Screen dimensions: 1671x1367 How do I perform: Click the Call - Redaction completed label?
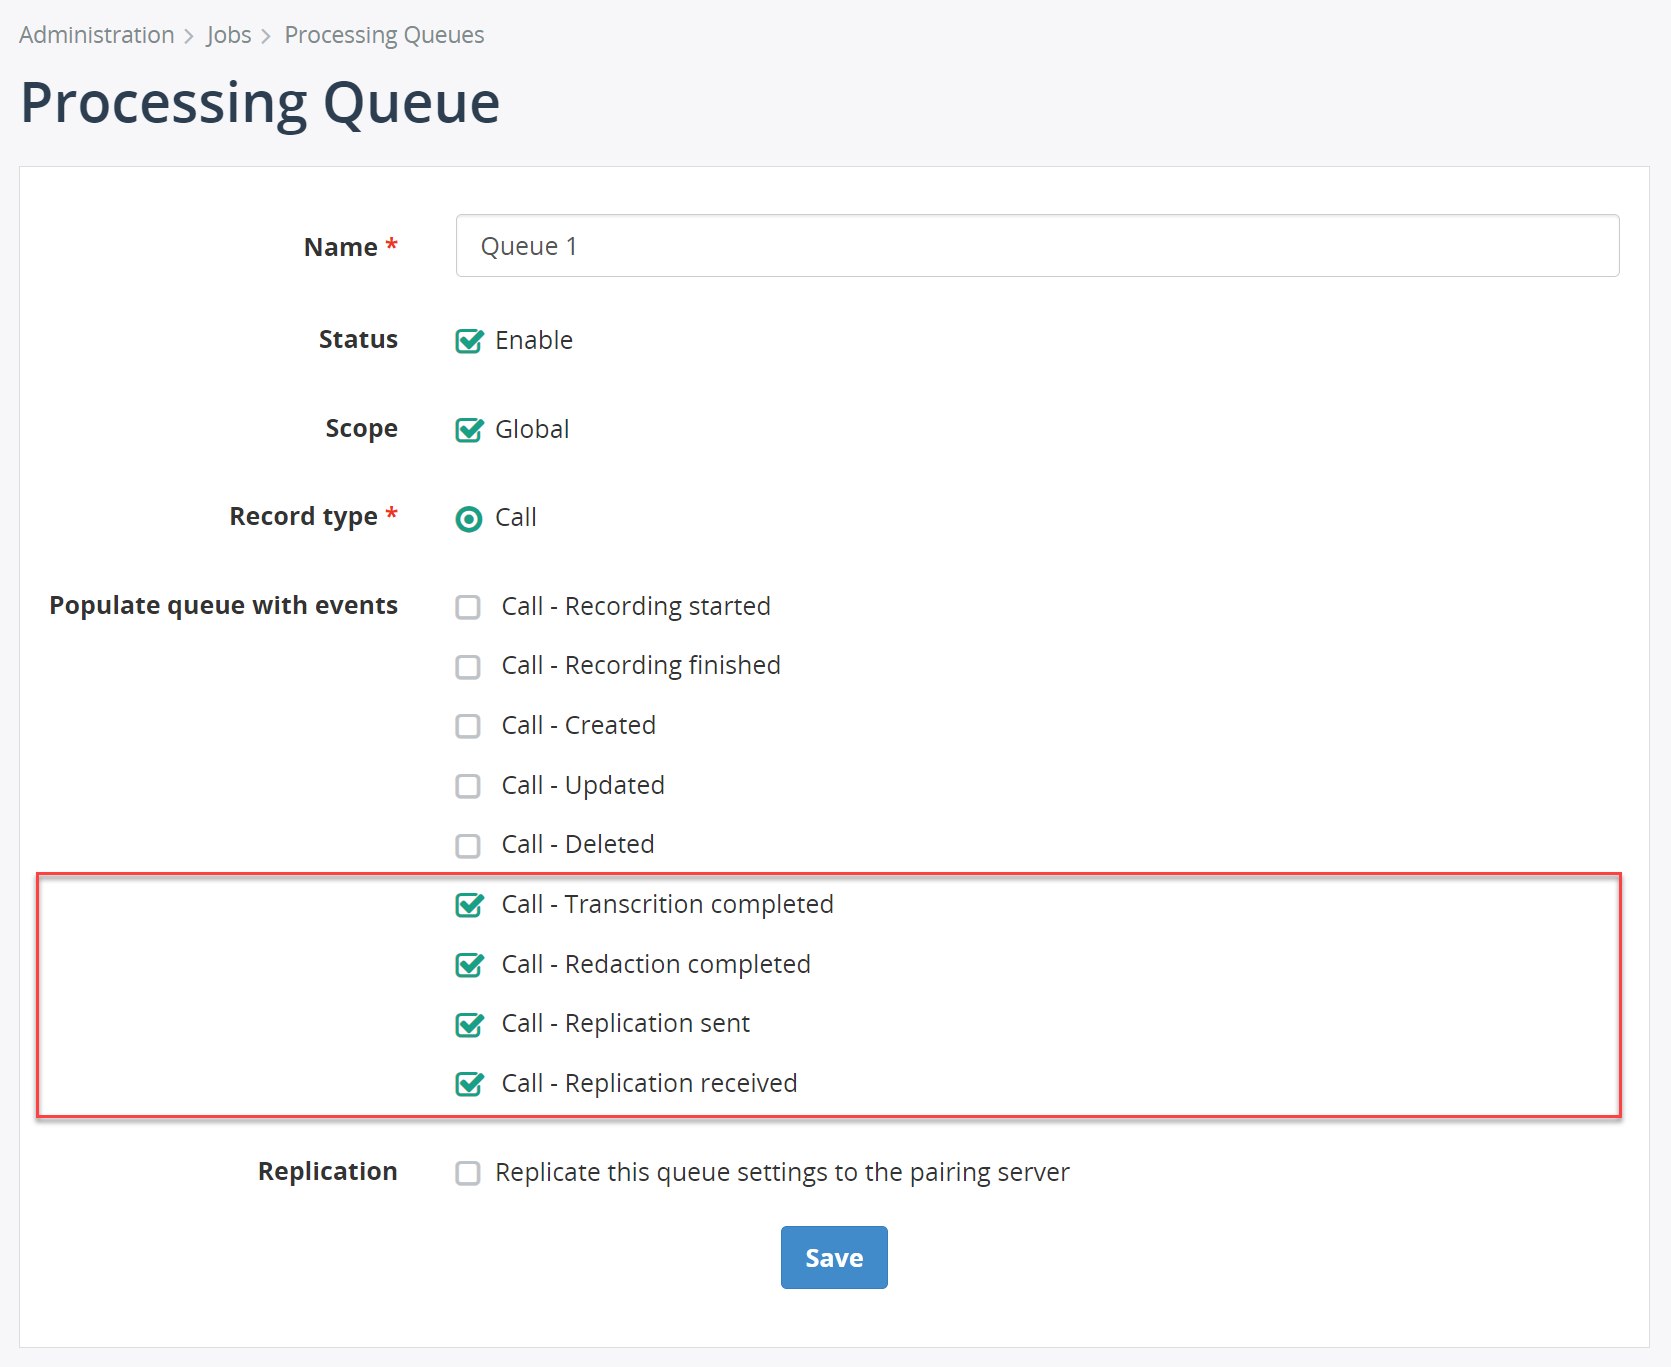click(656, 964)
